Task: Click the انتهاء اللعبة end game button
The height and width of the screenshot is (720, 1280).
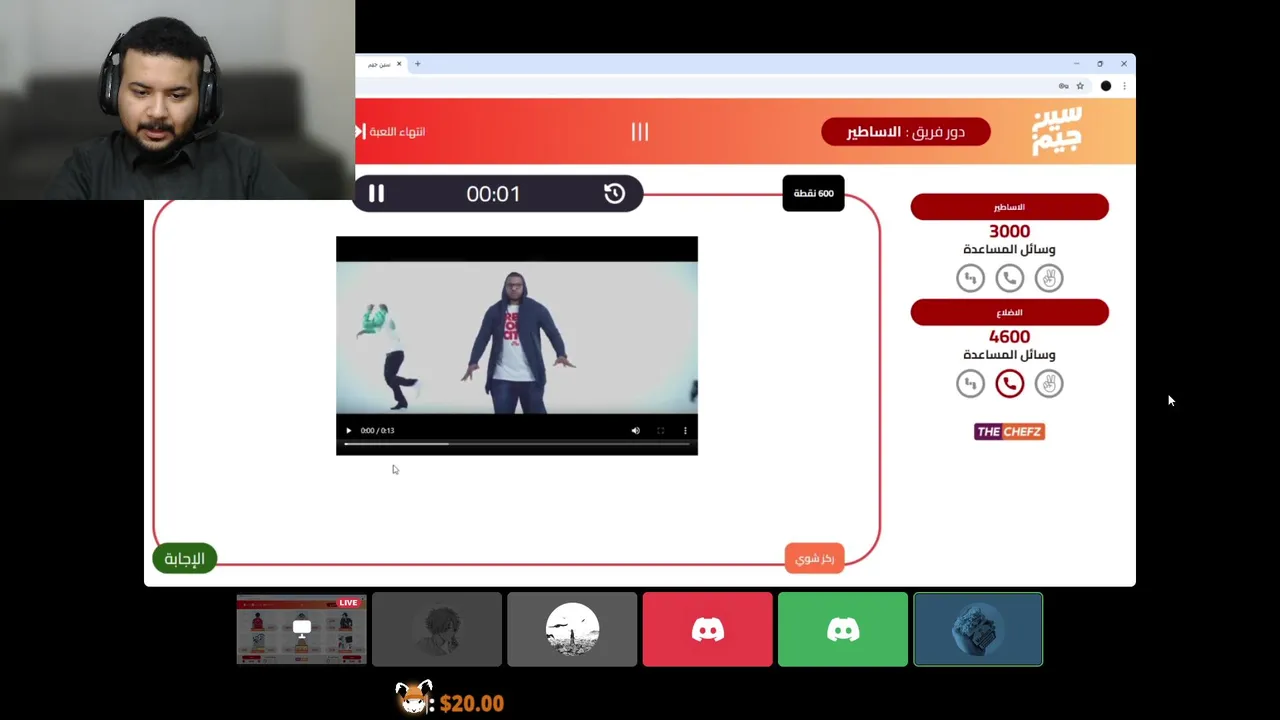Action: pos(390,132)
